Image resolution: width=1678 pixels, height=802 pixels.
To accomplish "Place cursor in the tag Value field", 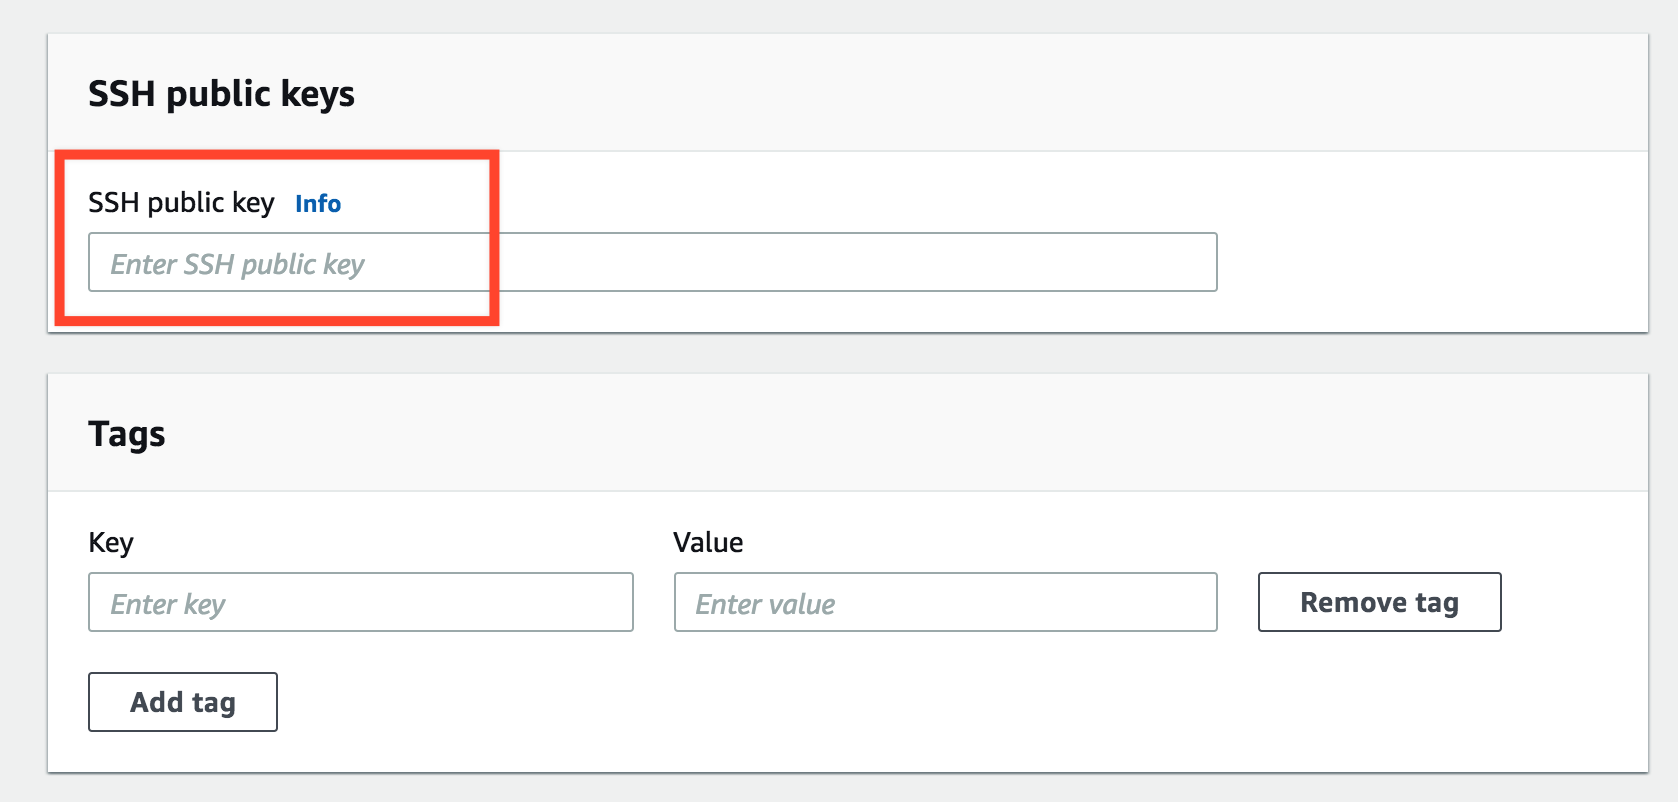I will pyautogui.click(x=946, y=602).
